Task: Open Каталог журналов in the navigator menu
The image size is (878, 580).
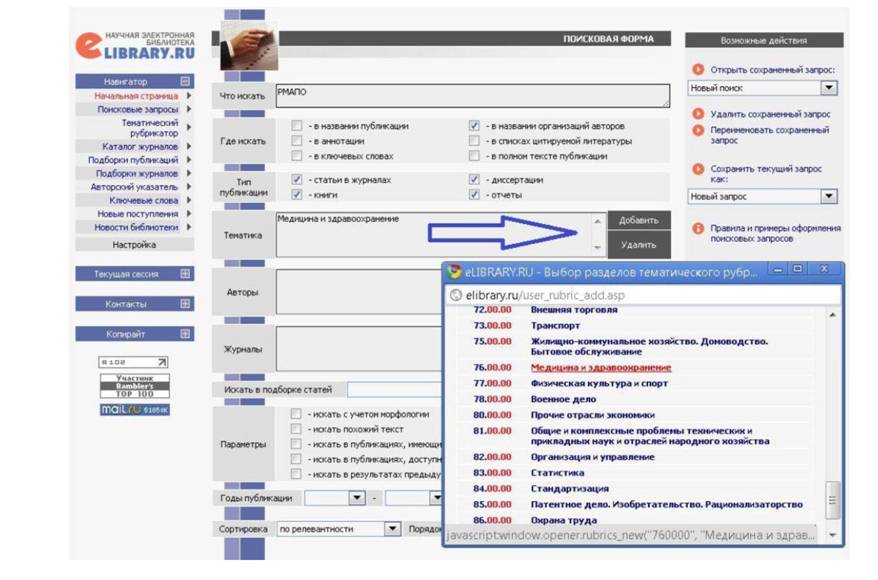Action: coord(139,147)
